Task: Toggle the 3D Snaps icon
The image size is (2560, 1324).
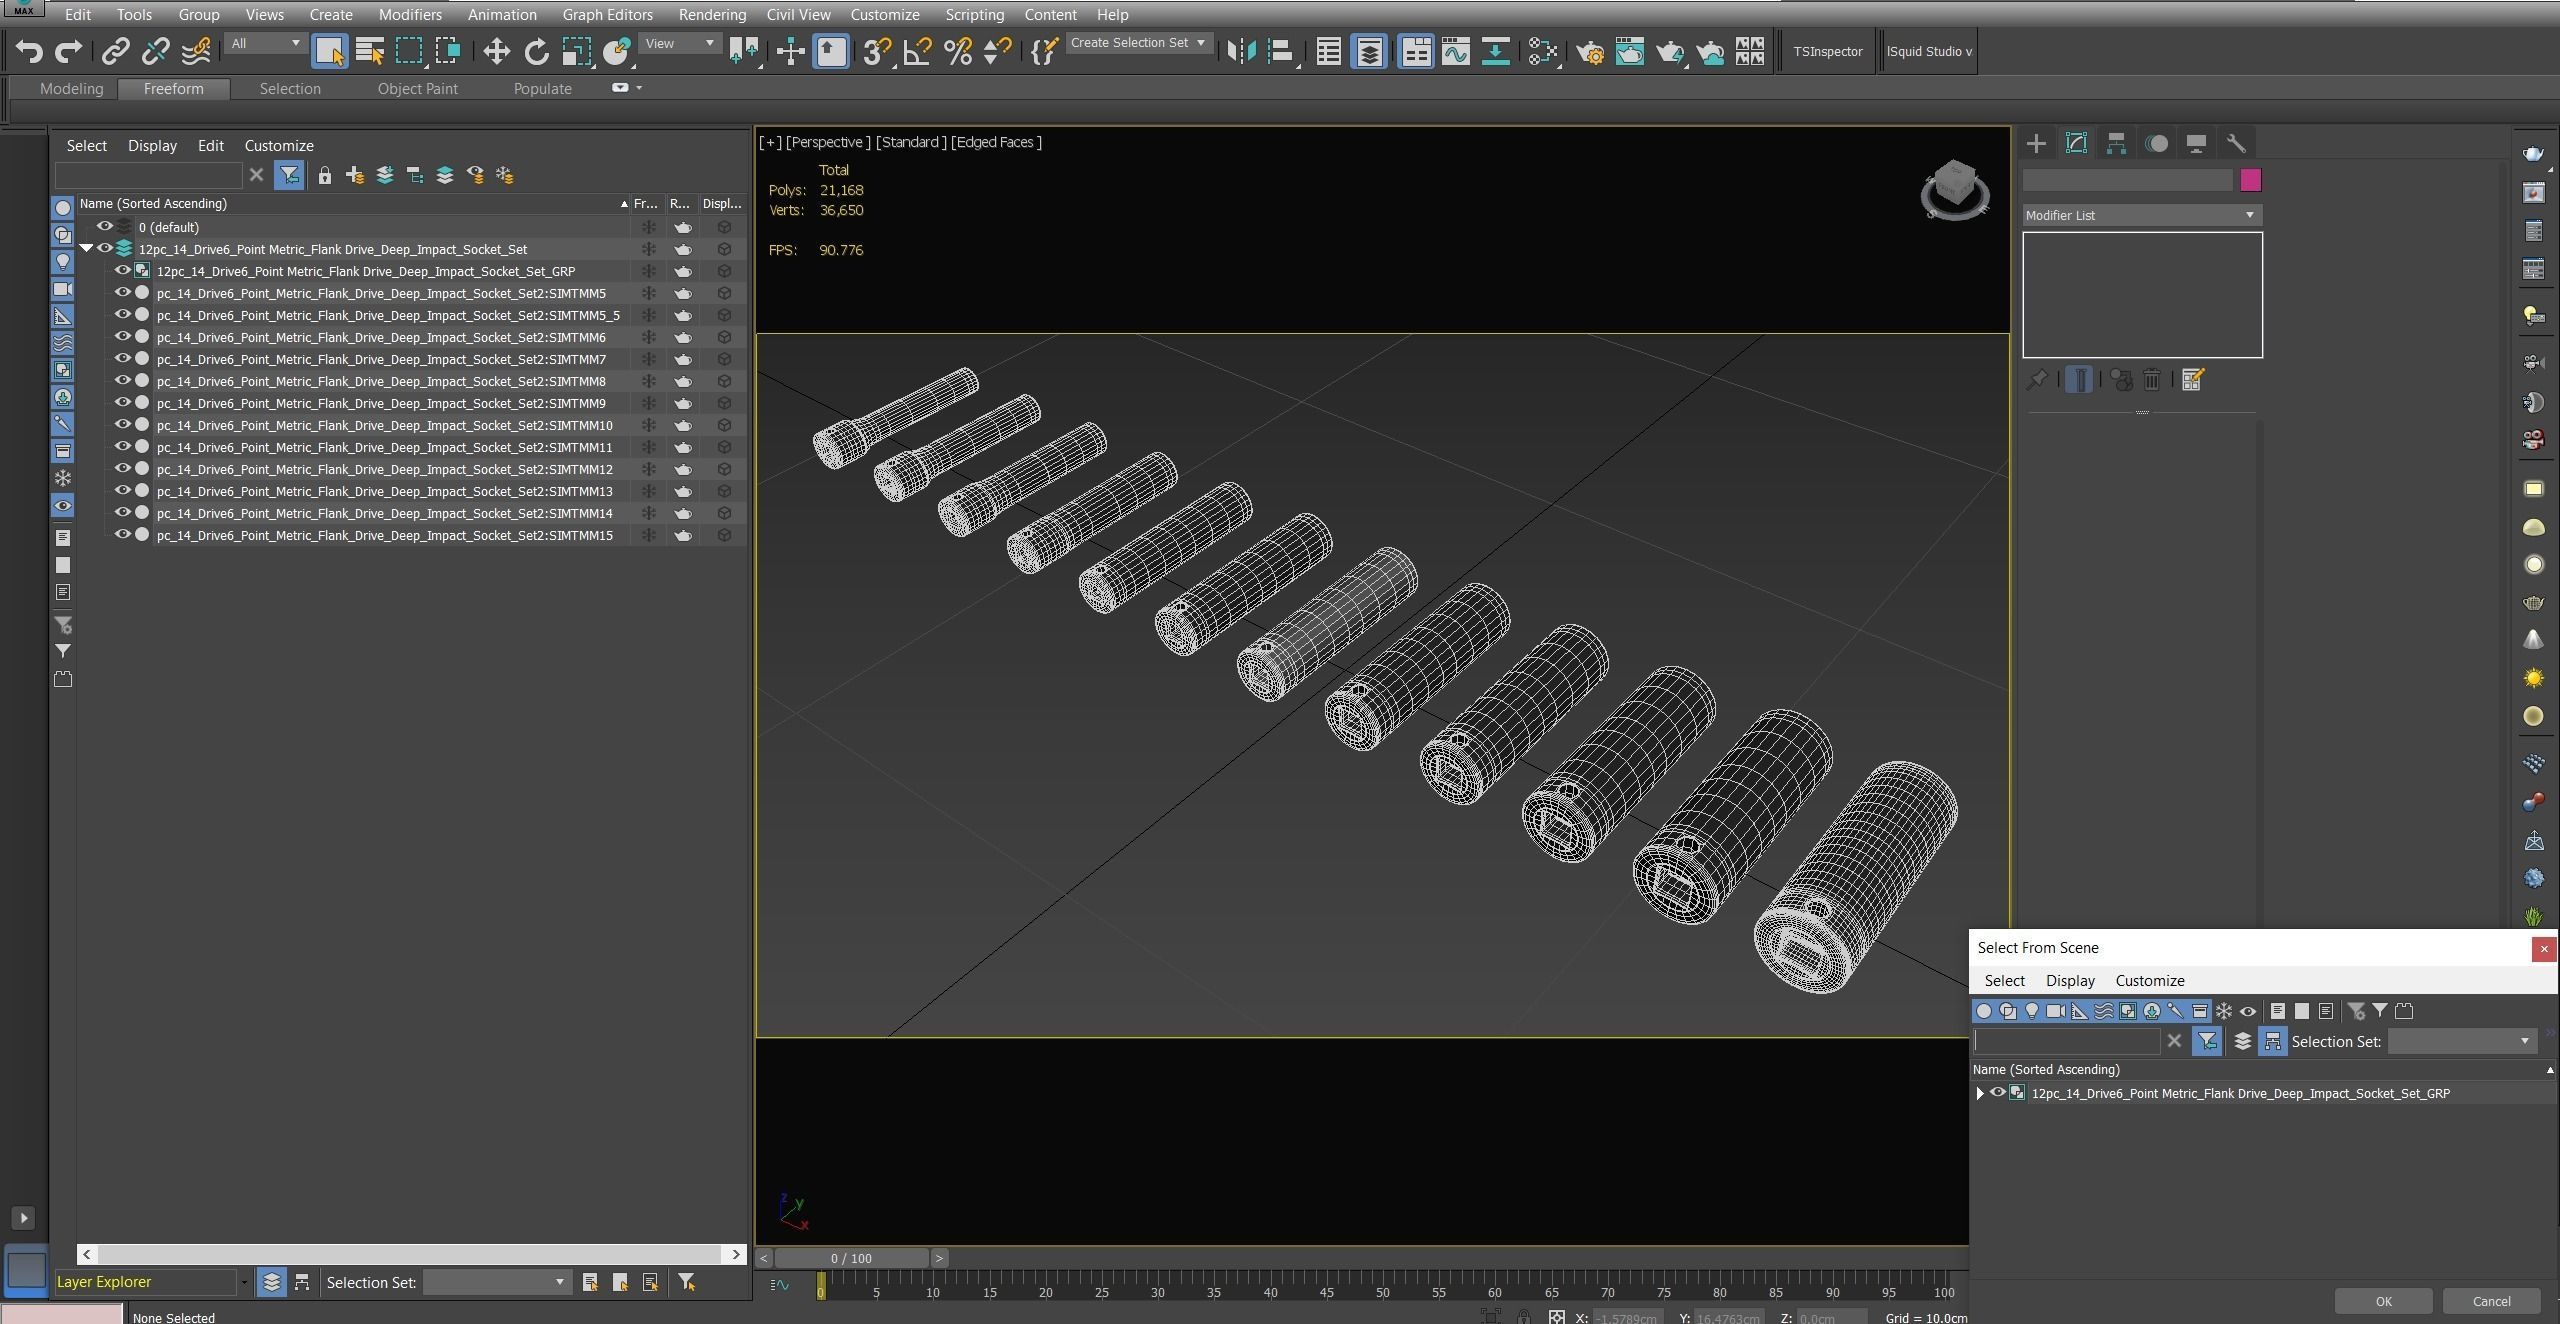Action: (x=877, y=51)
